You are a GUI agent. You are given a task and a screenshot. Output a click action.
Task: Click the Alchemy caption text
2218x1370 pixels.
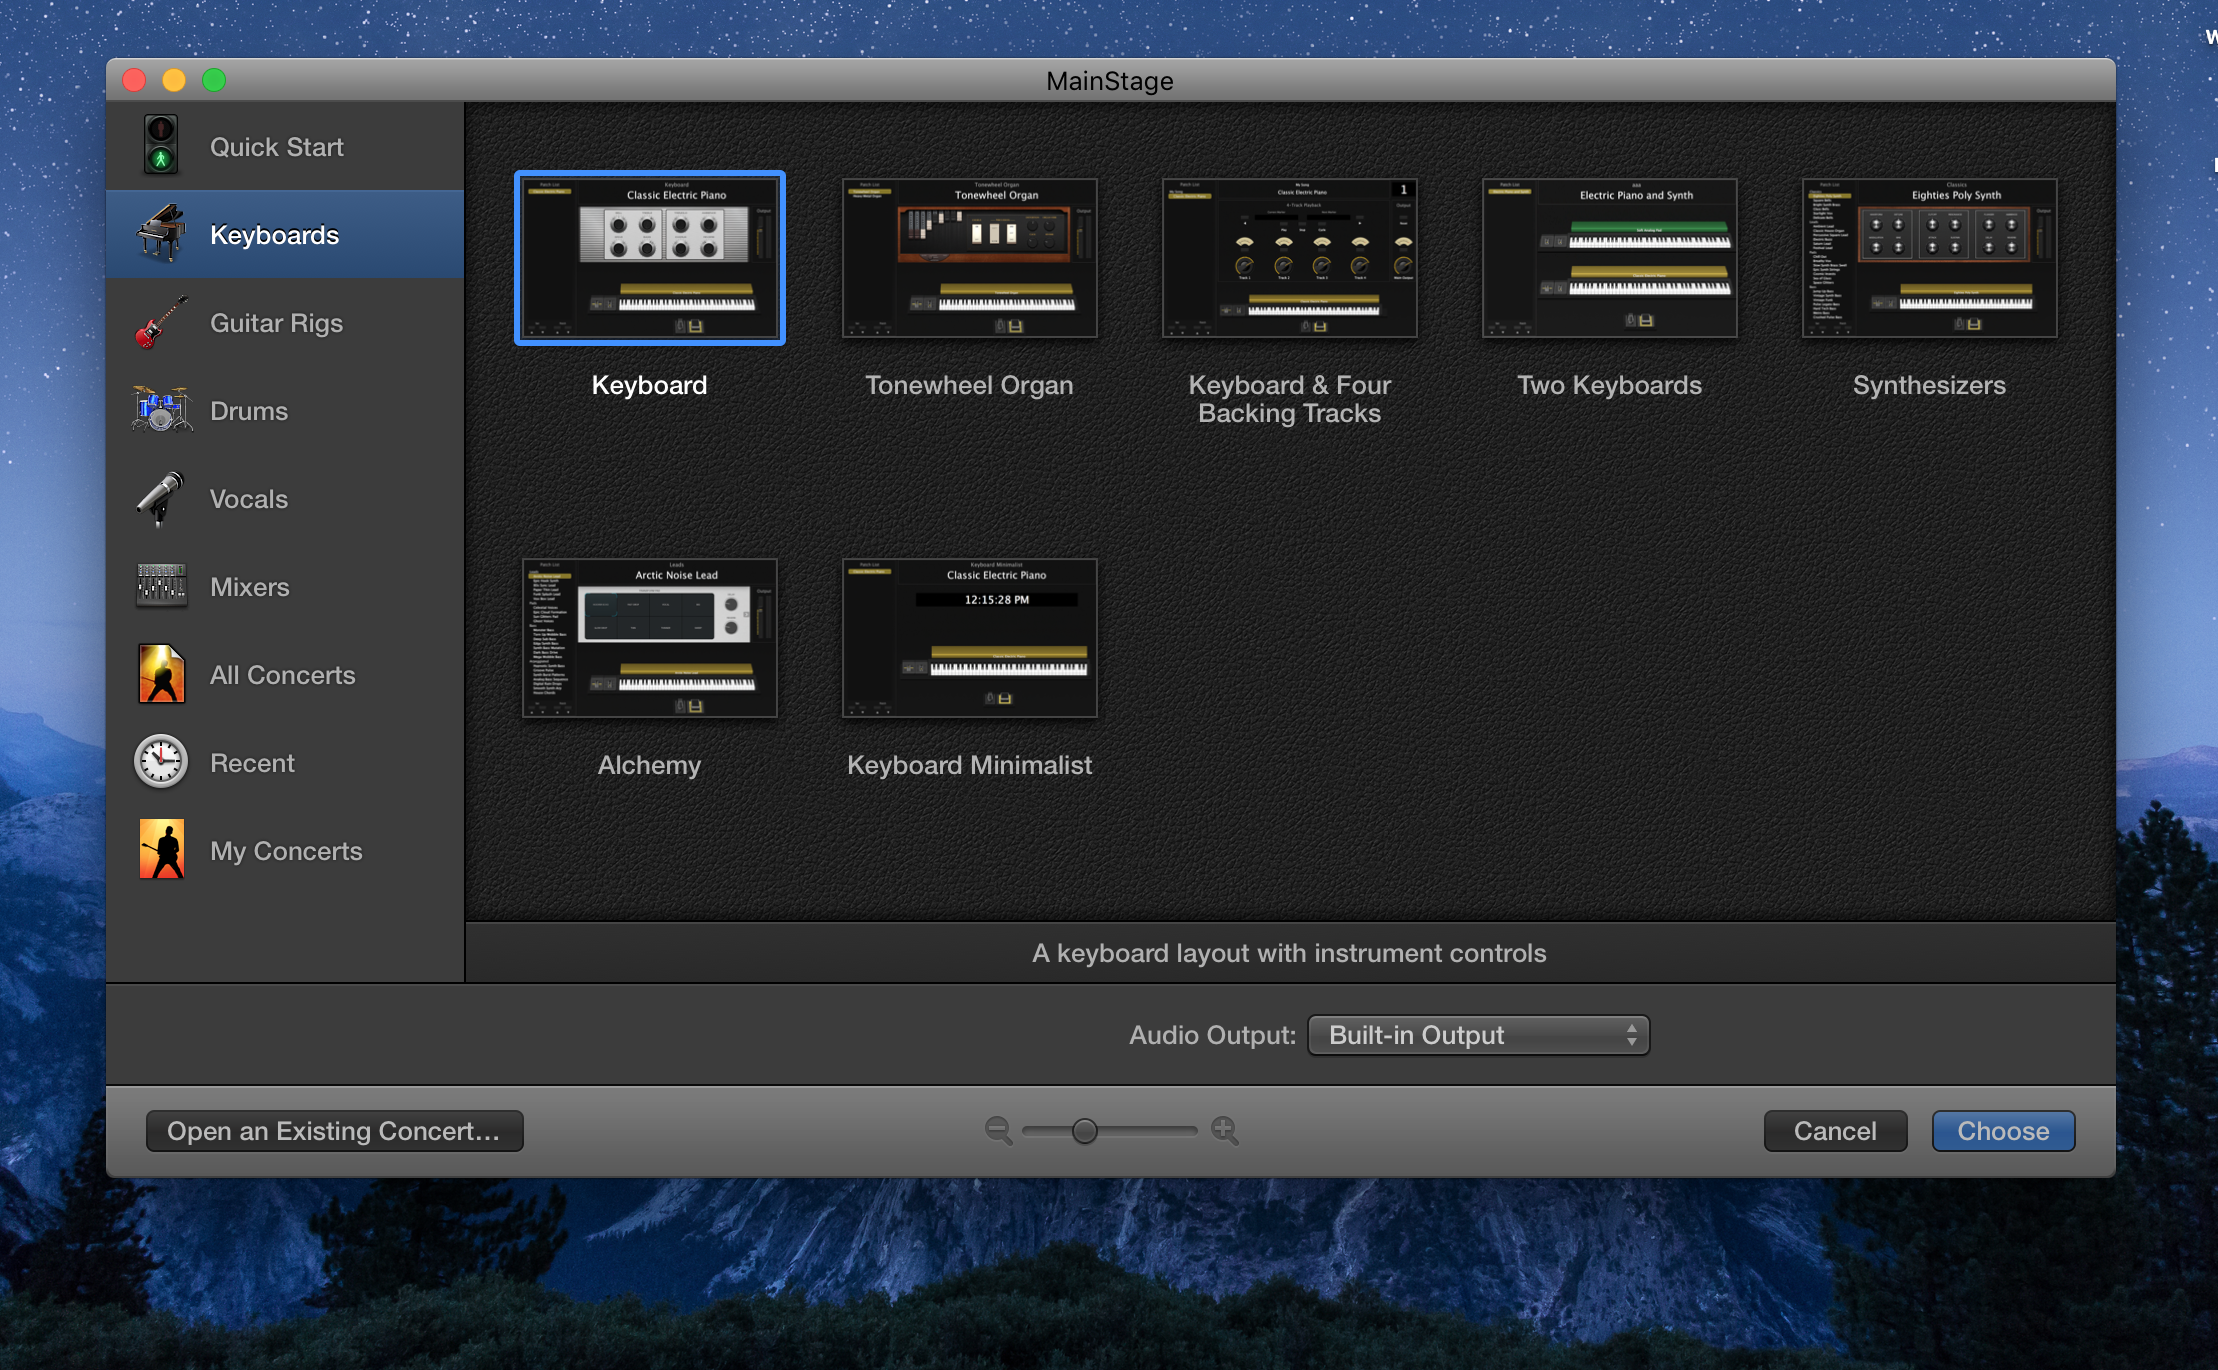click(649, 765)
